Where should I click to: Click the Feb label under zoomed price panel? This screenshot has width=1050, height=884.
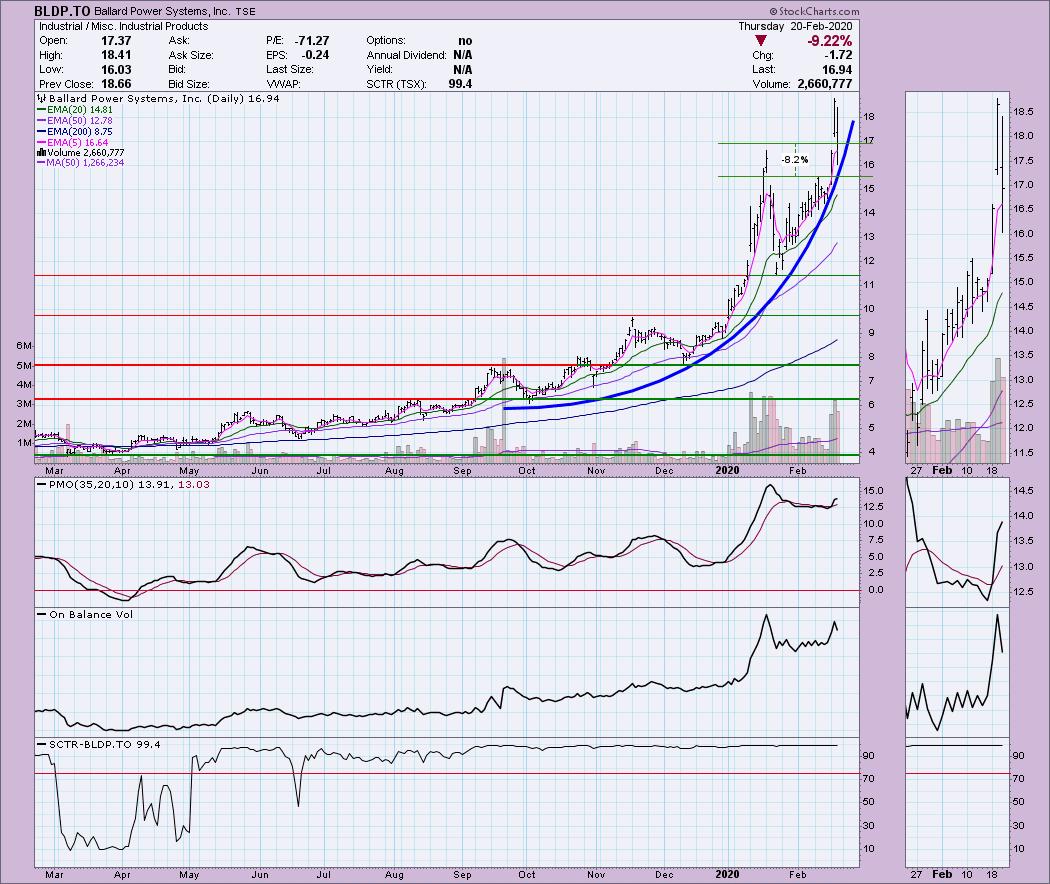pos(942,469)
